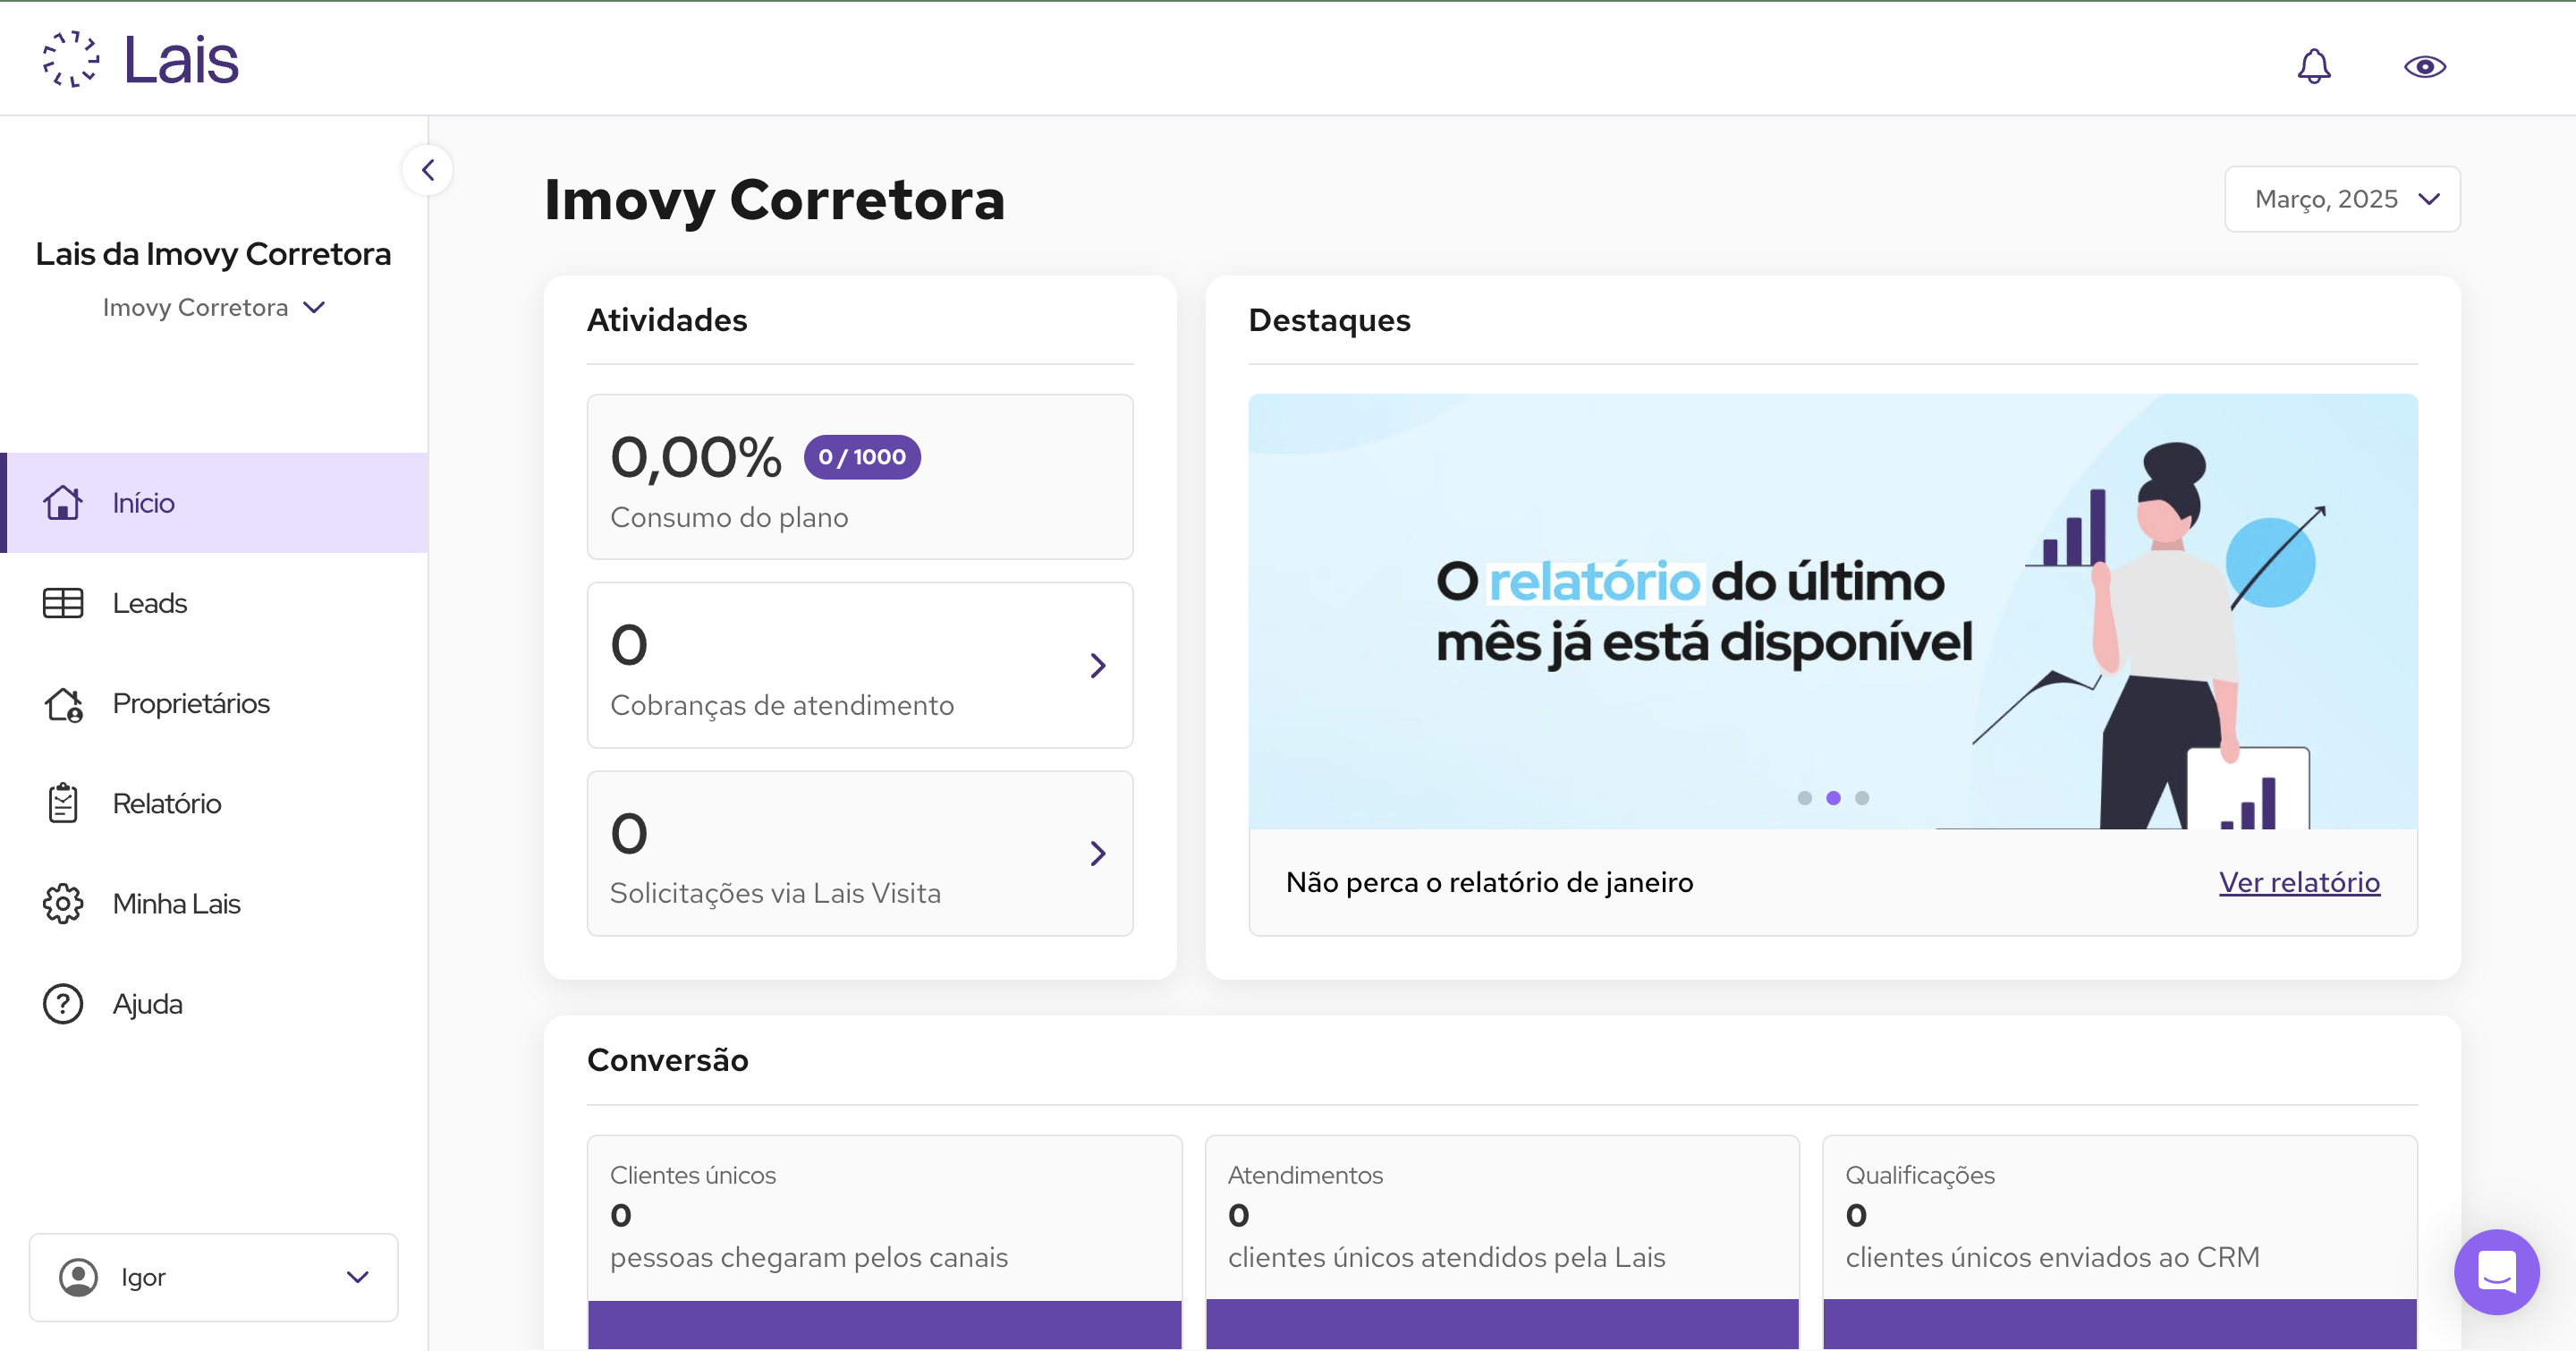
Task: Click the Ver relatório link
Action: (x=2299, y=882)
